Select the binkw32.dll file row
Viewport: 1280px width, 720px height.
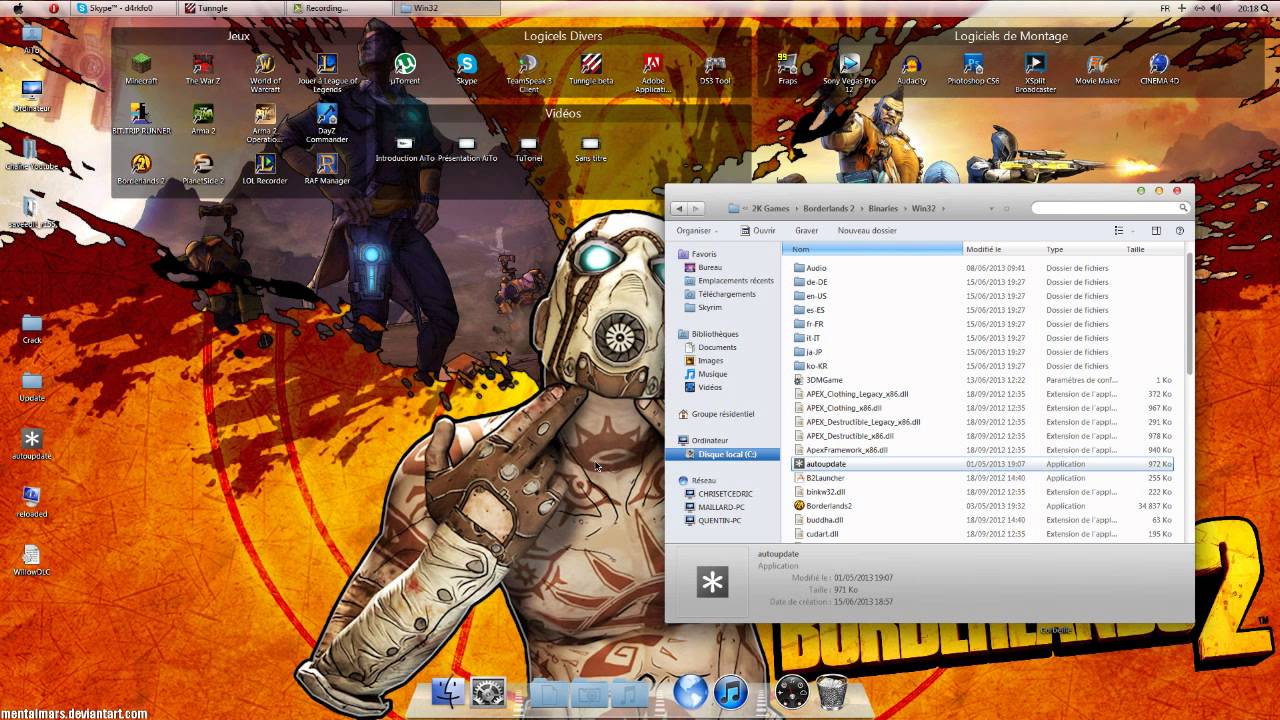(x=981, y=492)
